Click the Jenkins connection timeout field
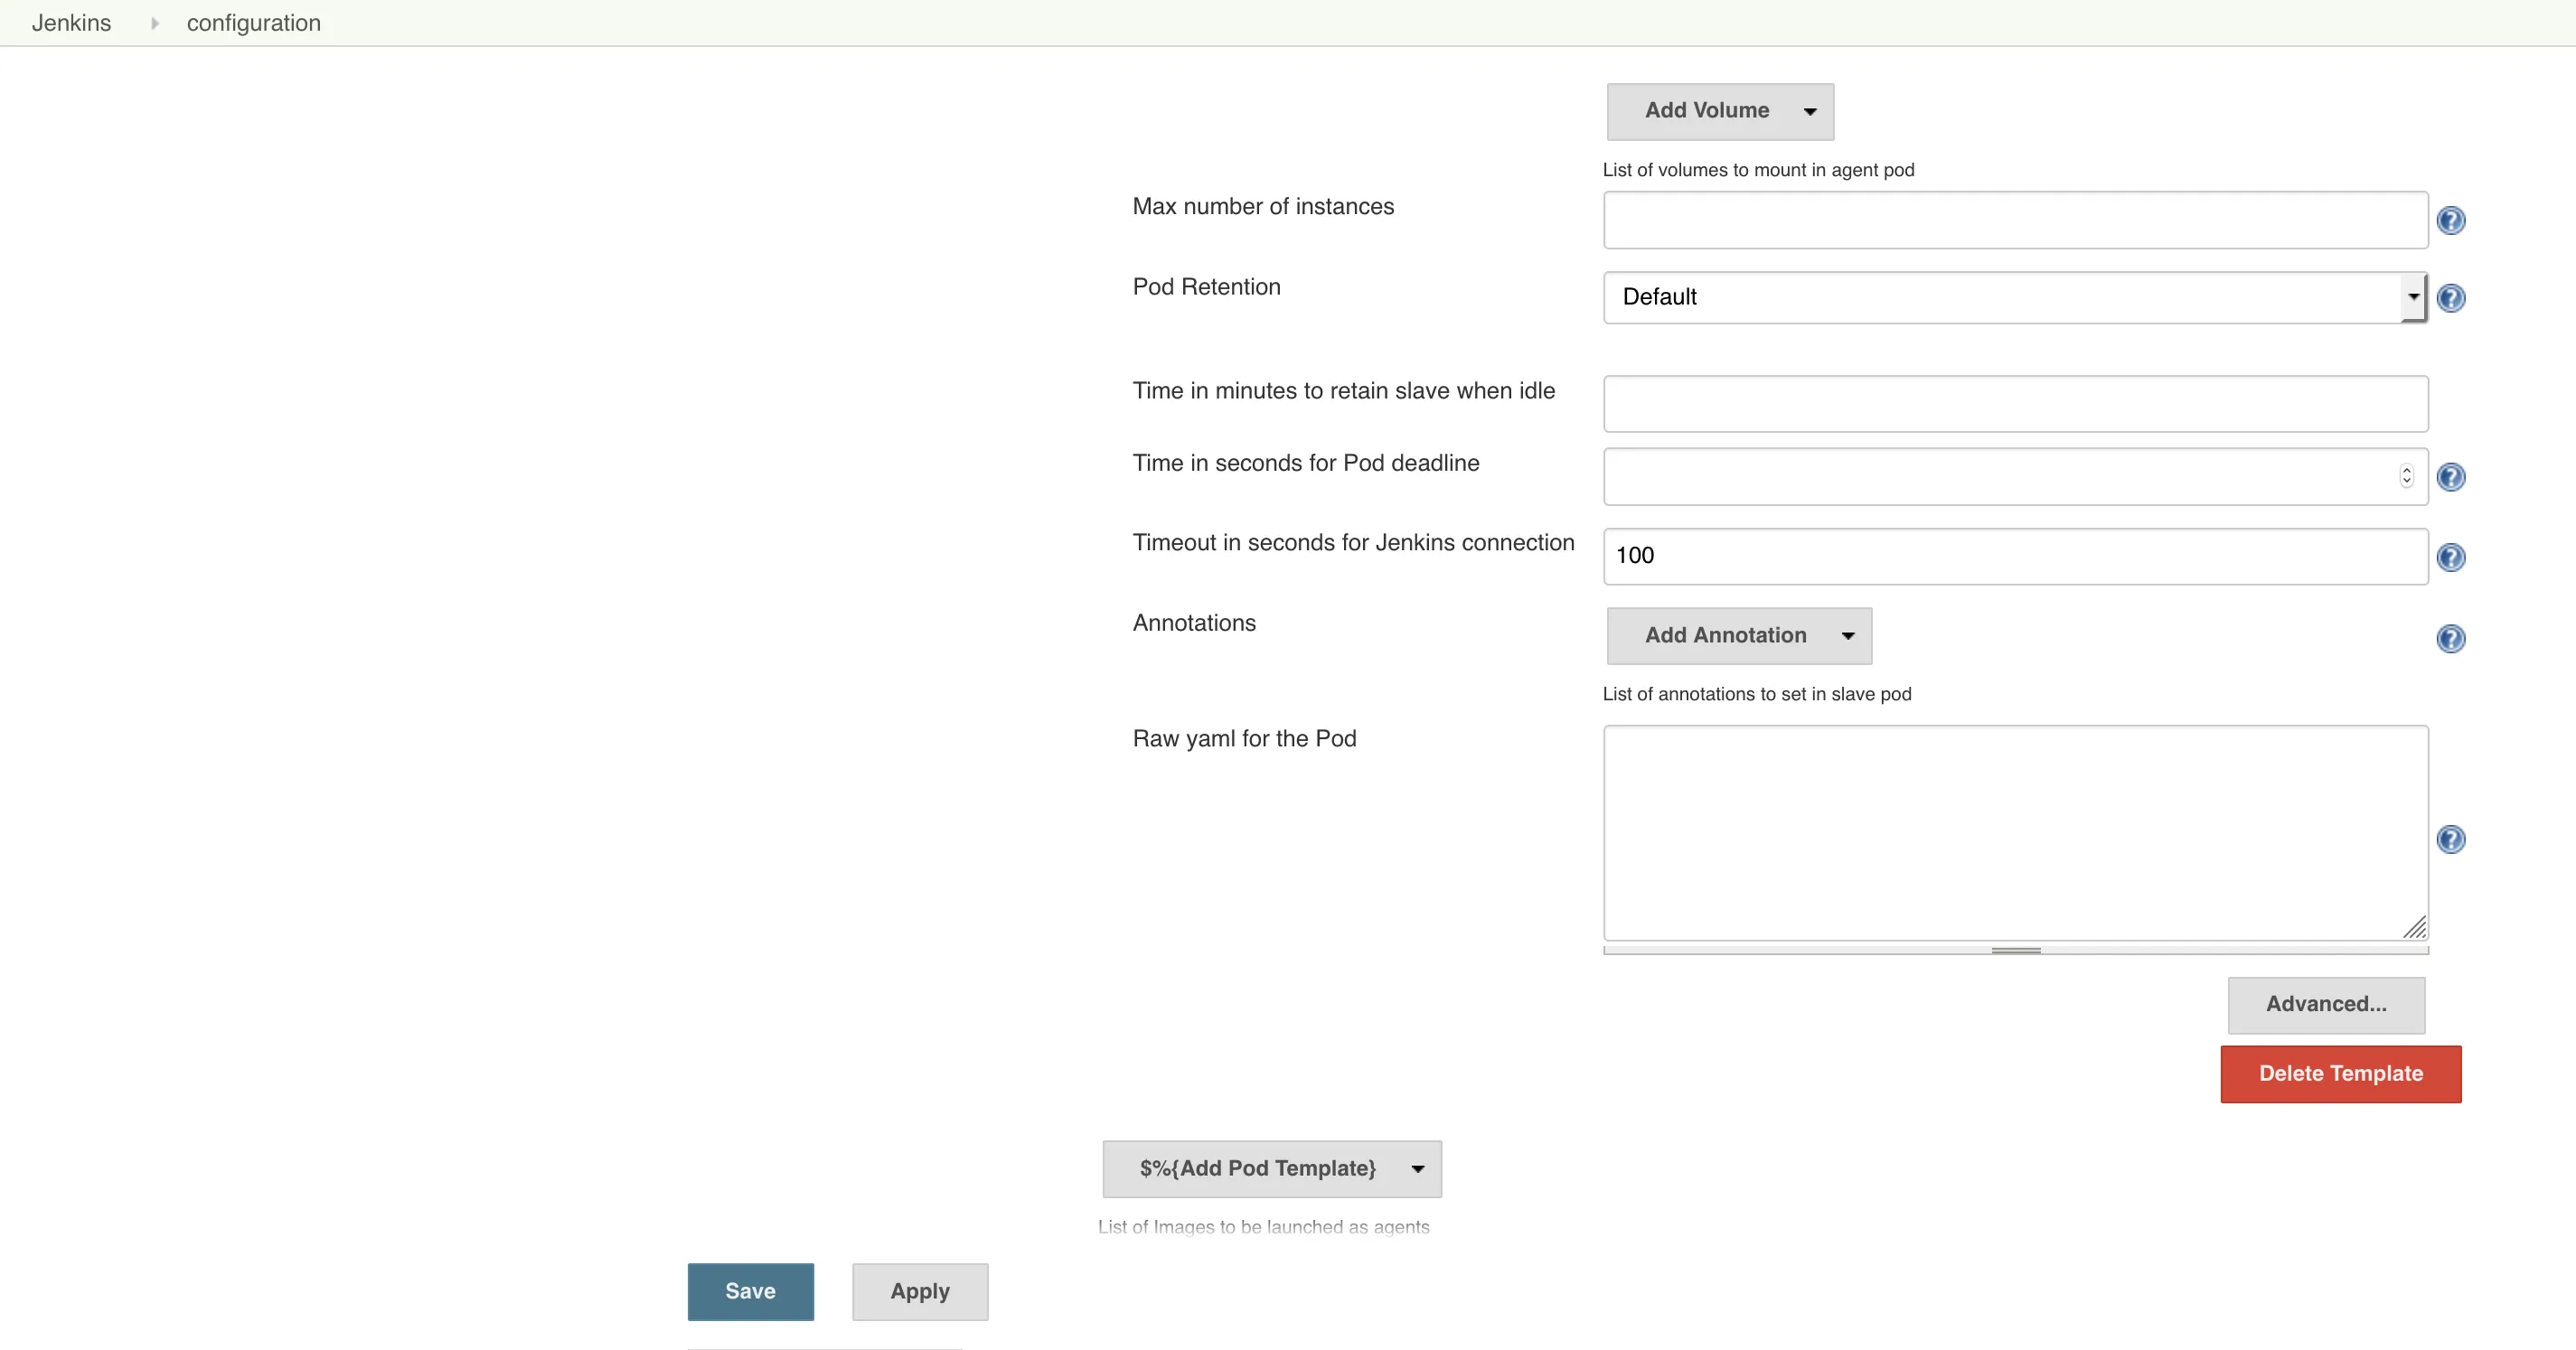 pyautogui.click(x=2014, y=557)
